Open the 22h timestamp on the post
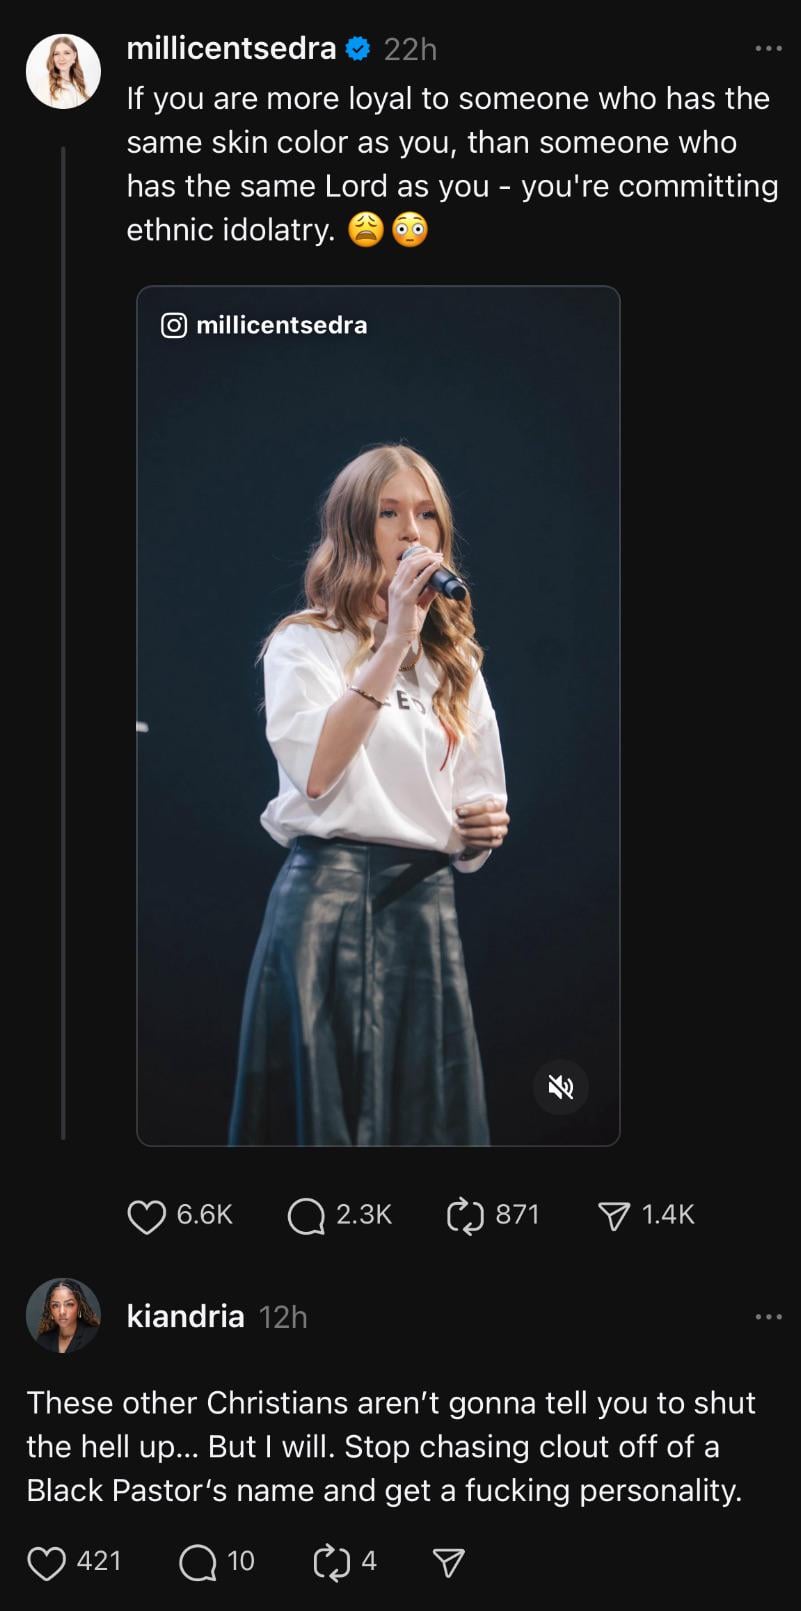 click(410, 49)
